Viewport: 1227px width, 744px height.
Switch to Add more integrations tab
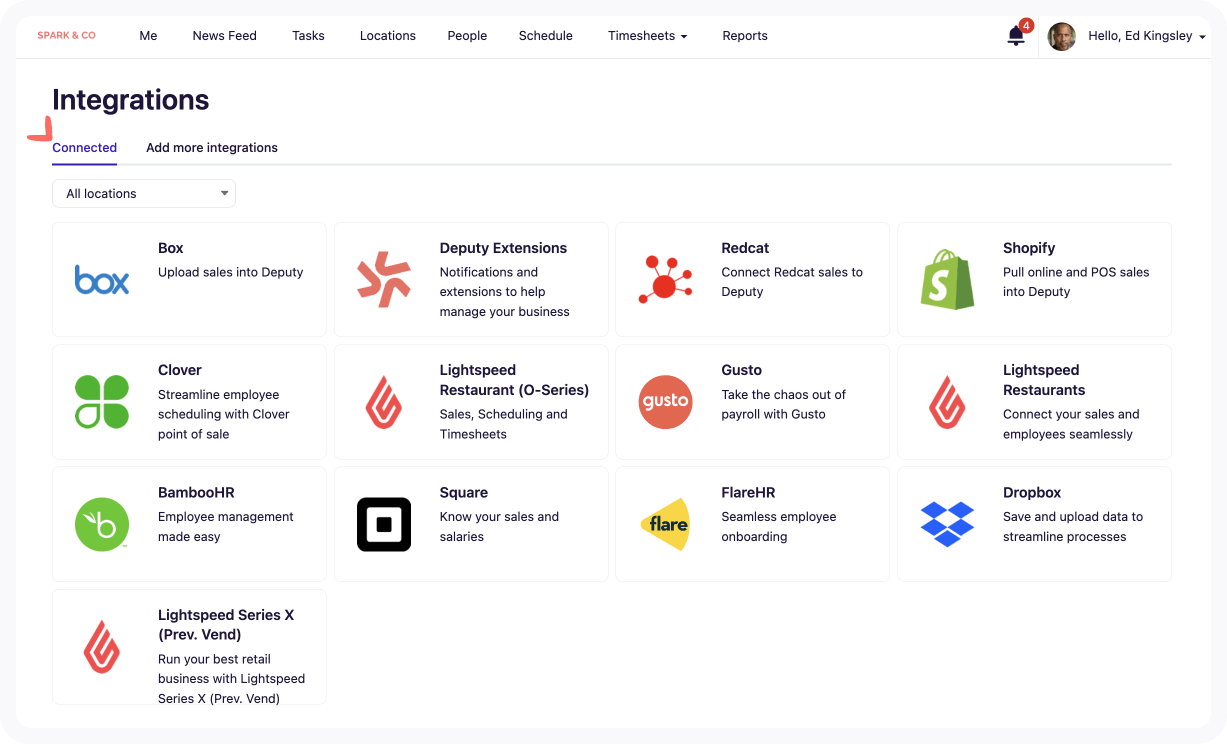[212, 148]
